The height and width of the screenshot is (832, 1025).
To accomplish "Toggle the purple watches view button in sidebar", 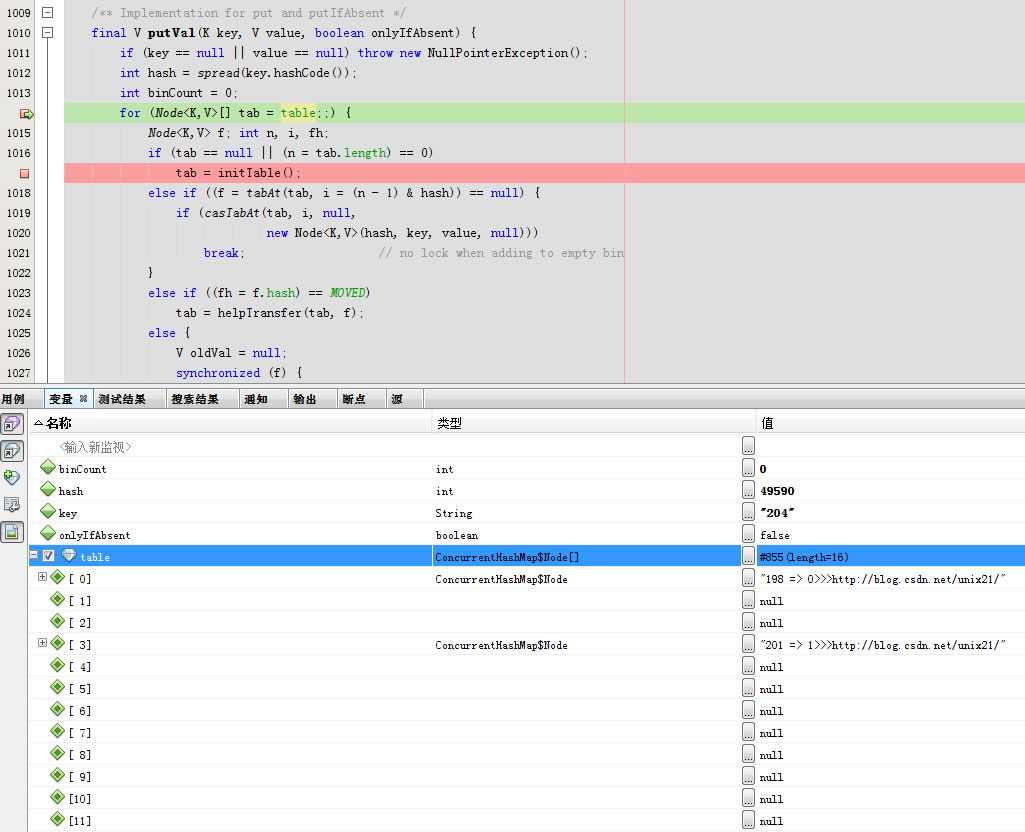I will click(12, 424).
